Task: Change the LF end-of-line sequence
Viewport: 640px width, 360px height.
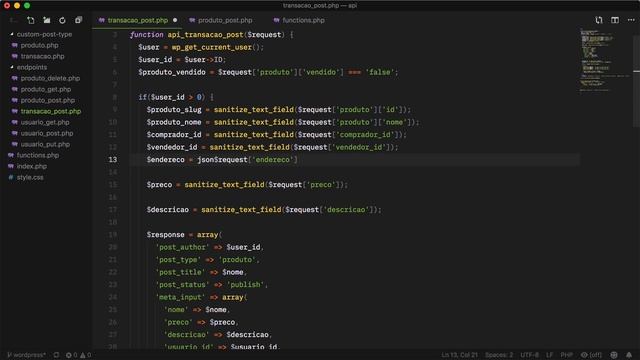Action: [549, 355]
